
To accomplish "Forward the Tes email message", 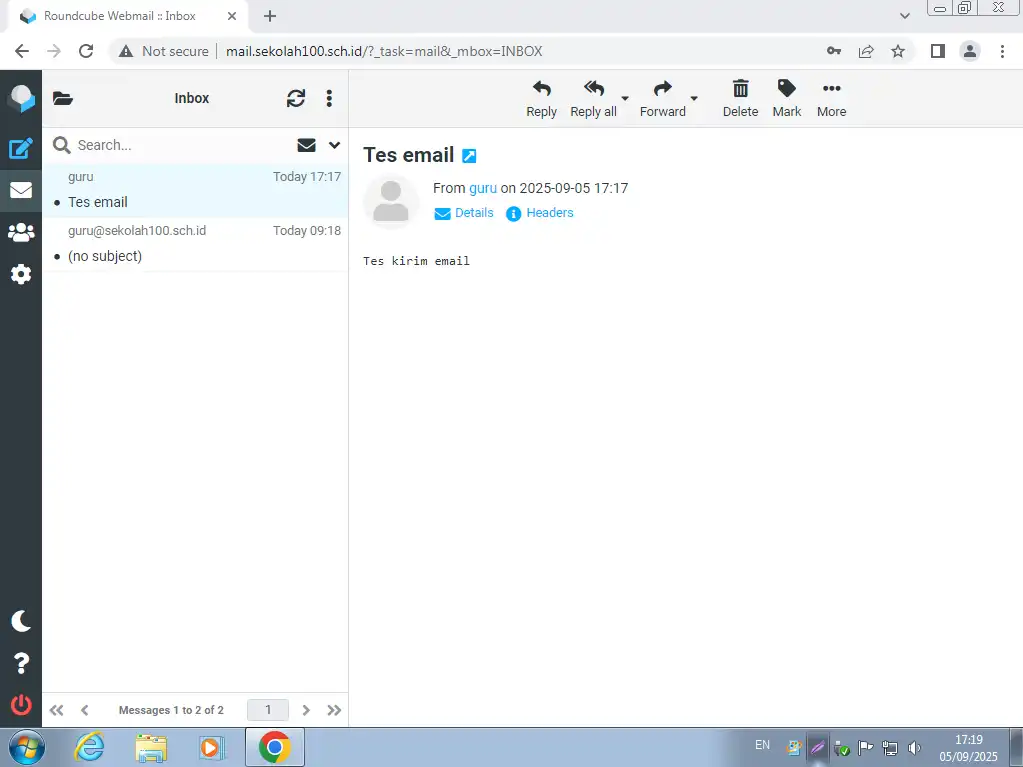I will click(x=662, y=99).
